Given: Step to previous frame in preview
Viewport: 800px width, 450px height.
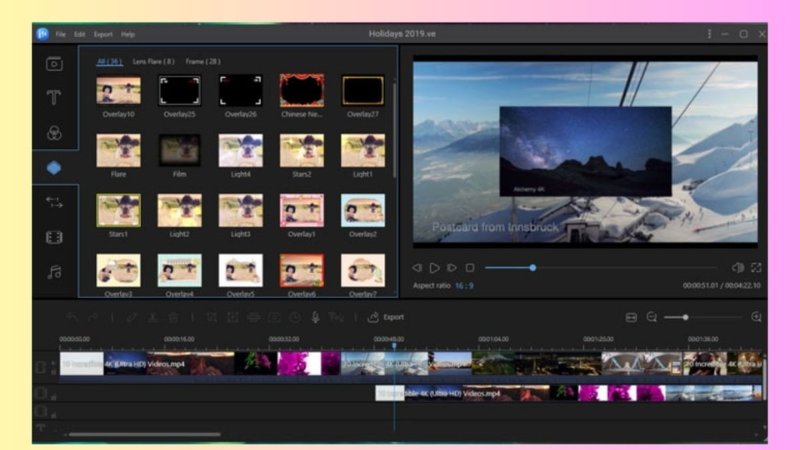Looking at the screenshot, I should [417, 268].
